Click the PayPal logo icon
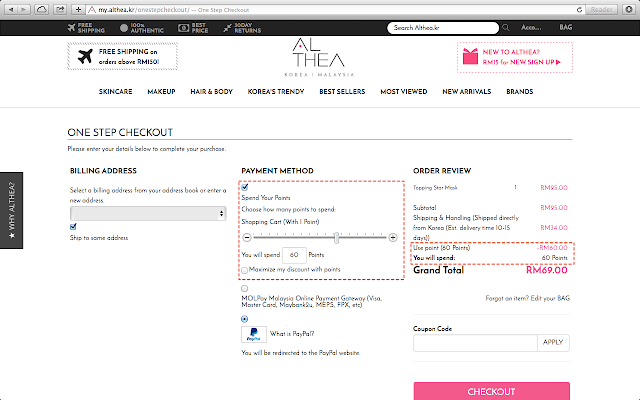 coord(253,334)
